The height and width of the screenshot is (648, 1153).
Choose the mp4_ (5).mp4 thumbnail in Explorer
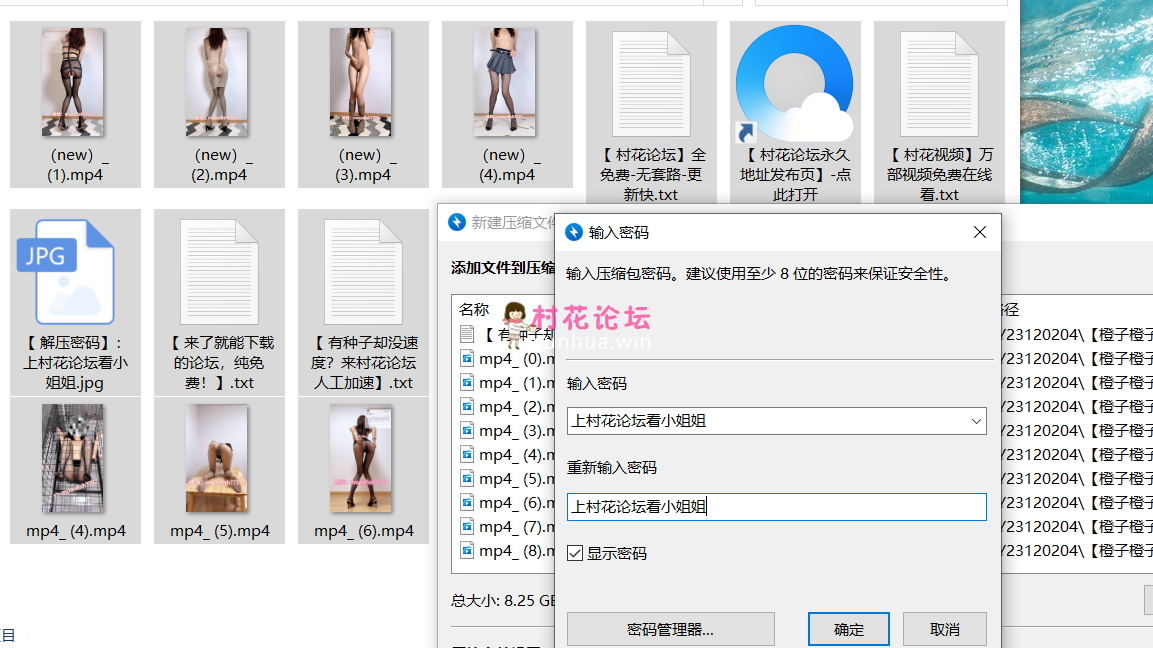click(217, 458)
